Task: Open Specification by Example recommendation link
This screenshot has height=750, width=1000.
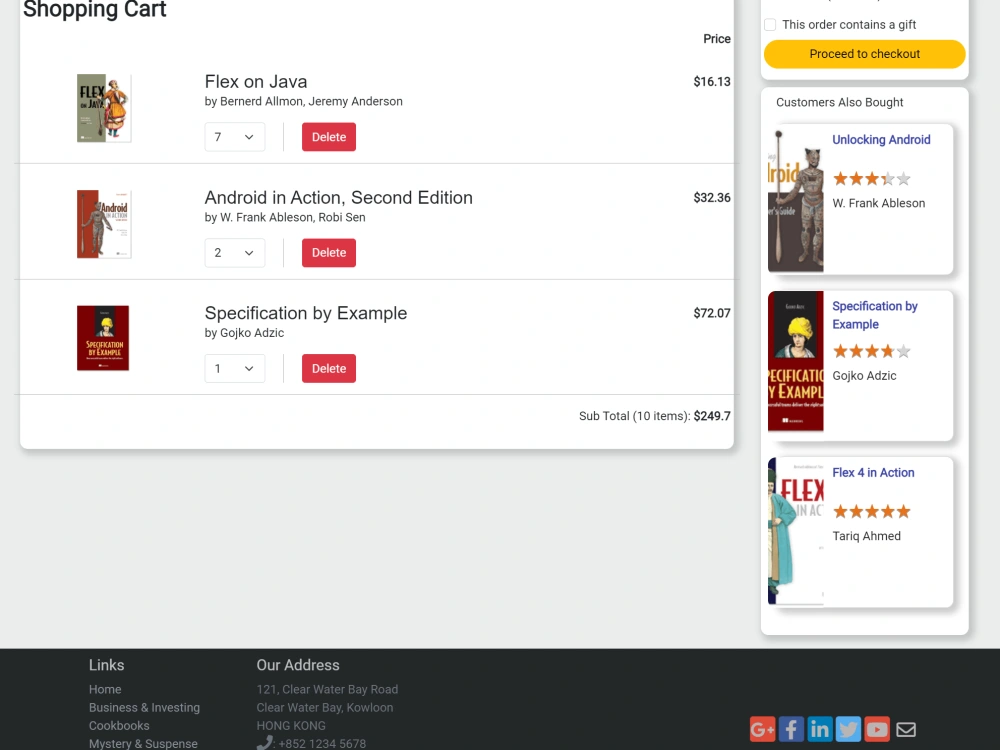Action: click(x=875, y=315)
